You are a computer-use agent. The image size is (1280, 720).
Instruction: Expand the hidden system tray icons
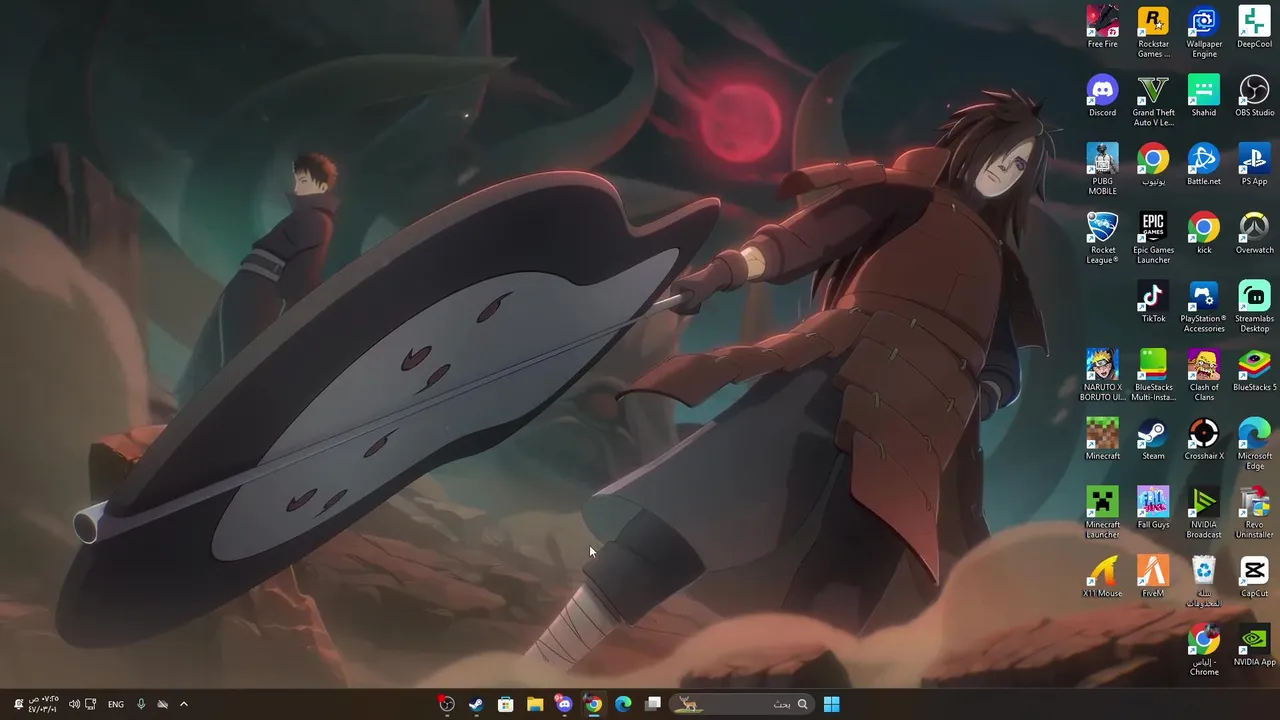pyautogui.click(x=183, y=704)
